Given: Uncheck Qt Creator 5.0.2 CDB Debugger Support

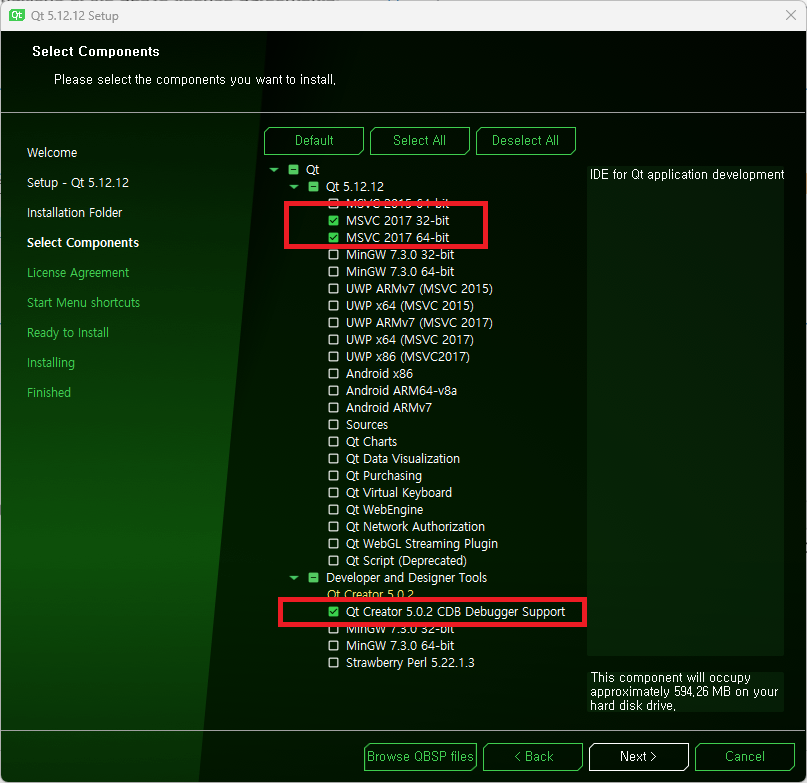Looking at the screenshot, I should 334,611.
